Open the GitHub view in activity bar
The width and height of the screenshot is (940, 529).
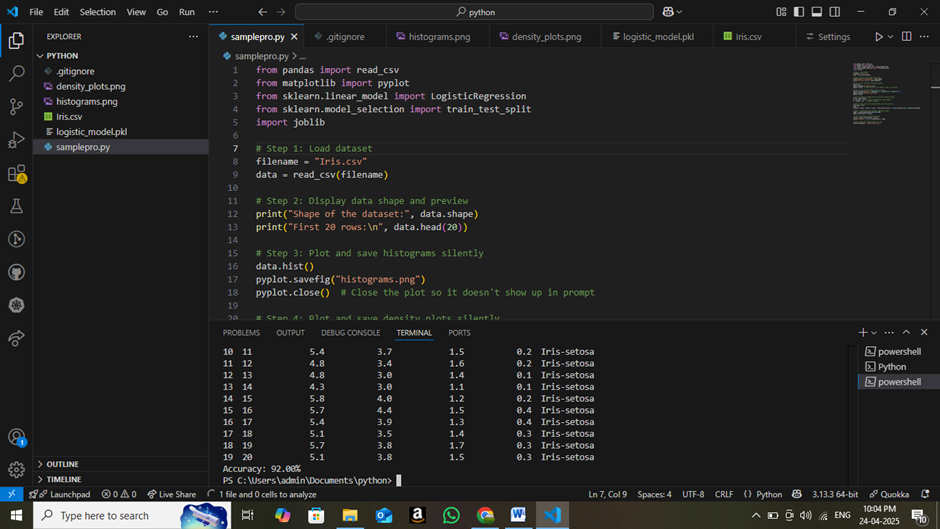pyautogui.click(x=16, y=272)
